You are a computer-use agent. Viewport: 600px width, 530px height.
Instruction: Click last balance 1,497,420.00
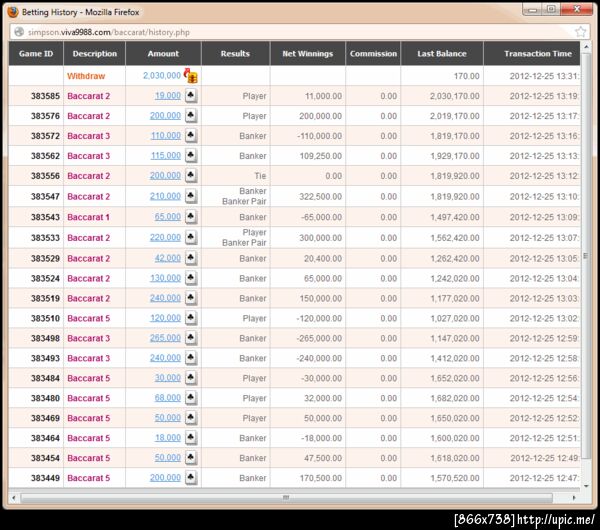click(x=455, y=217)
